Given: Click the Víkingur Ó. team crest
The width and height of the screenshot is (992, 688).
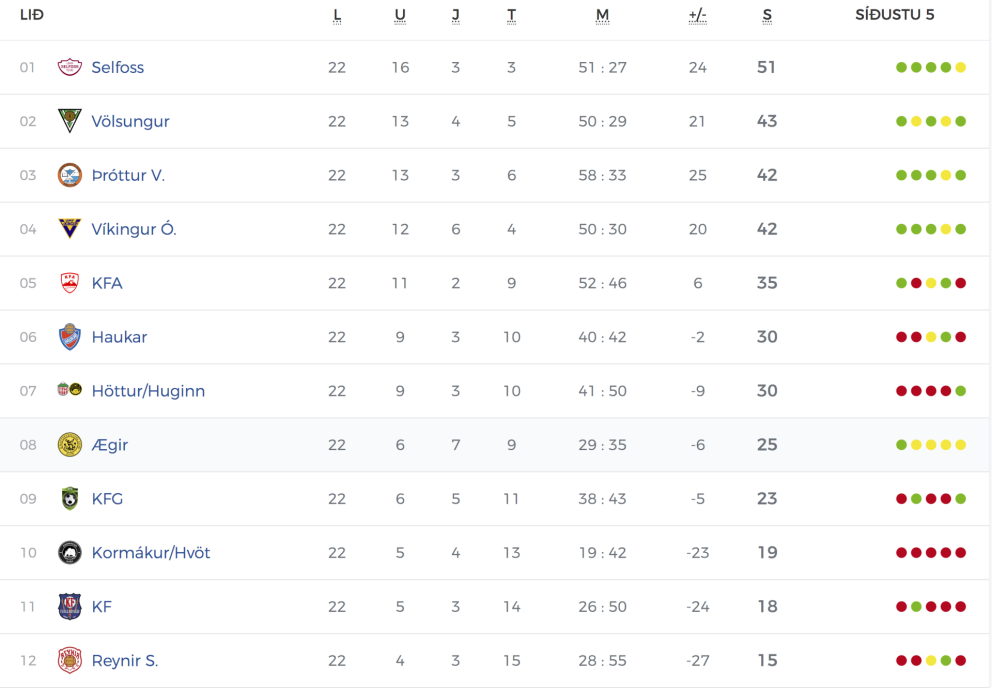Looking at the screenshot, I should coord(69,229).
